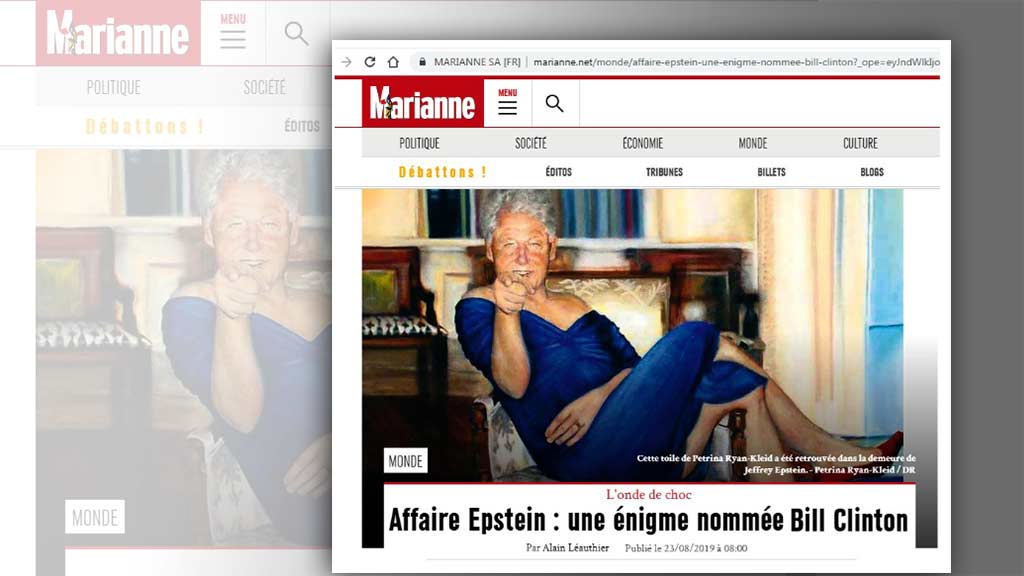
Task: Open ÉDITOS in the background window
Action: [x=302, y=126]
